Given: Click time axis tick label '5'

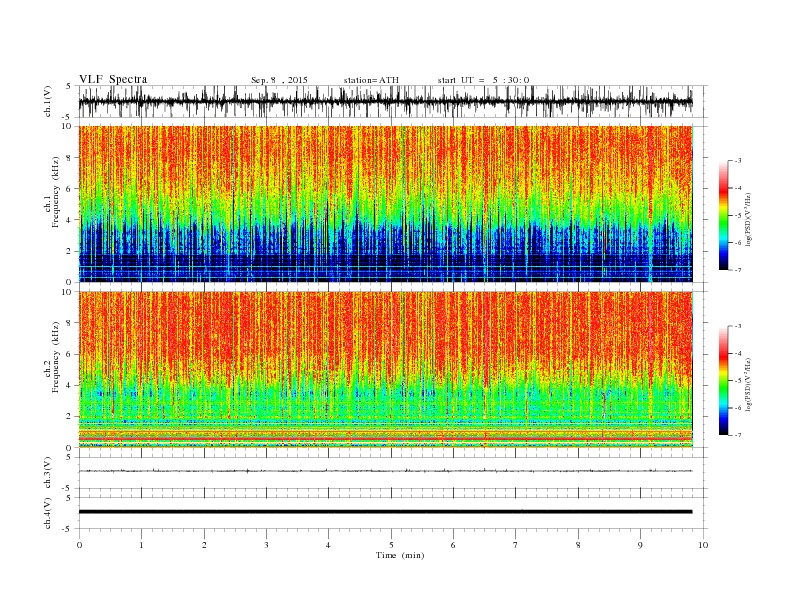Looking at the screenshot, I should (391, 545).
